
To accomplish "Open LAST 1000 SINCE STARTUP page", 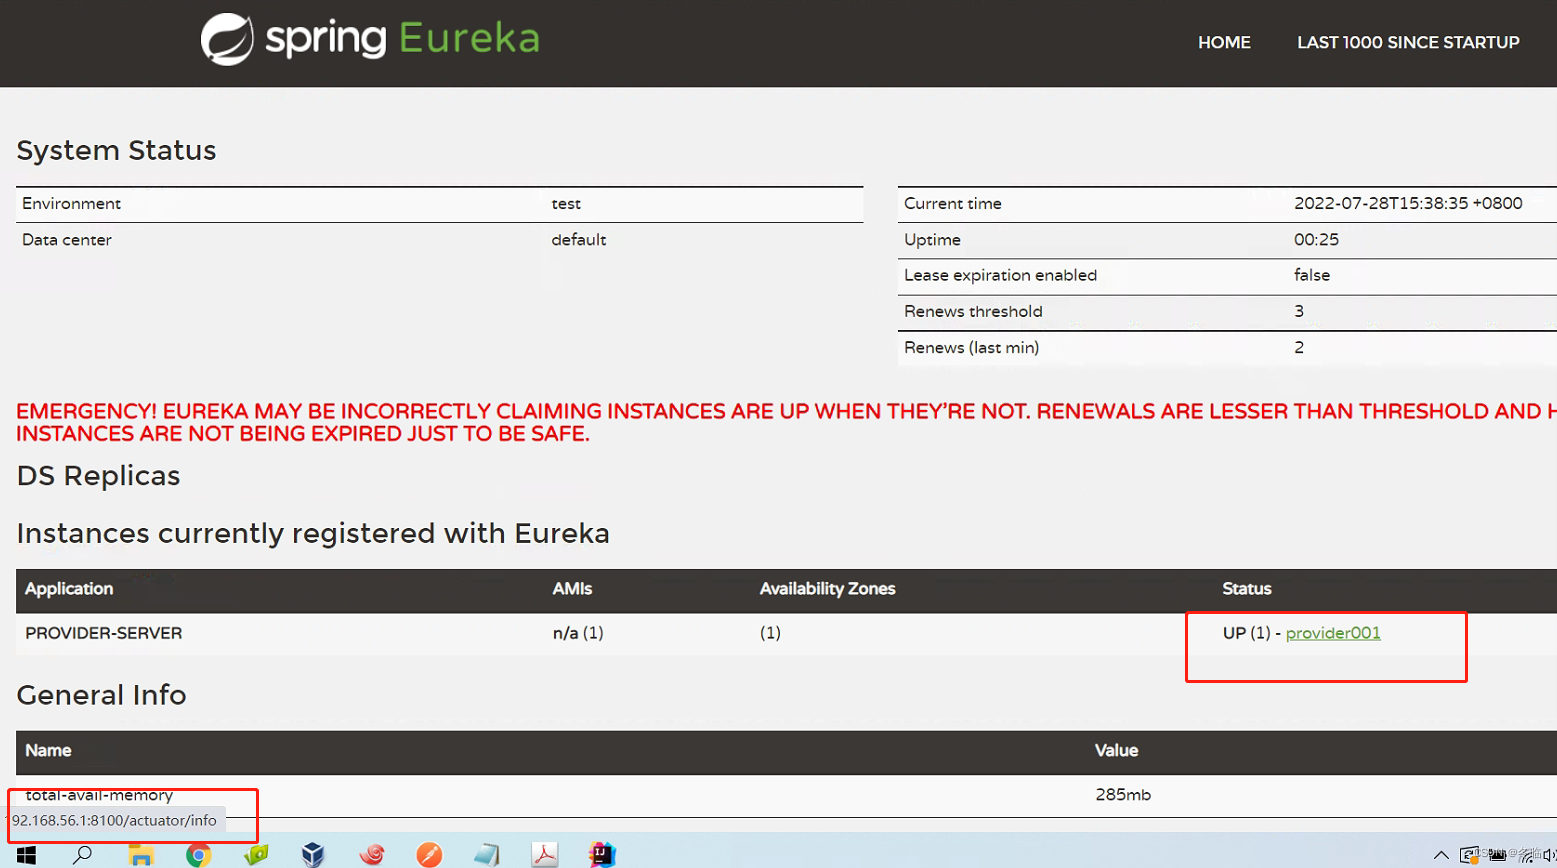I will point(1408,42).
